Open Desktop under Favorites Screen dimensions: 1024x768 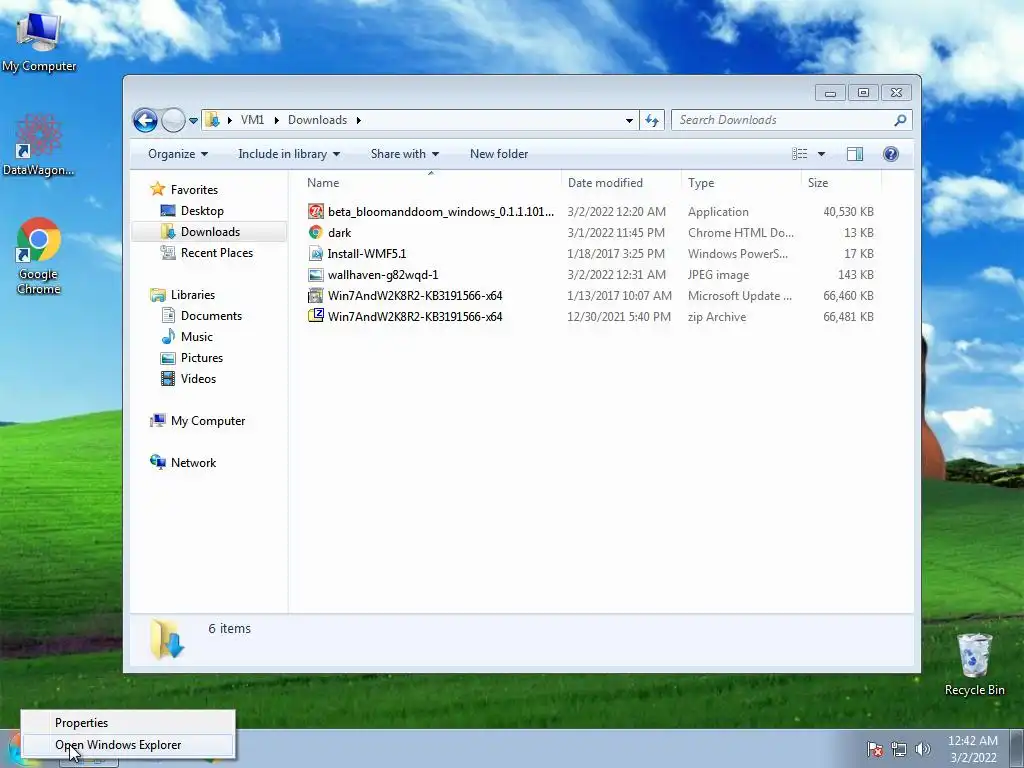(x=202, y=211)
